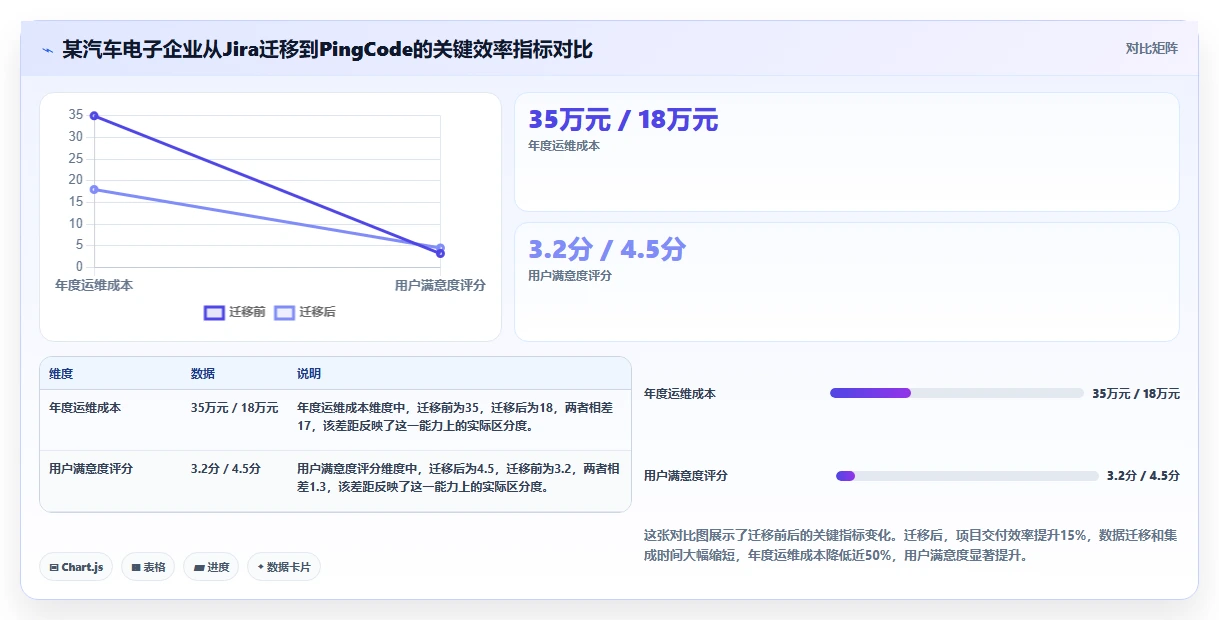Click the 数据卡片 star icon
This screenshot has height=620, width=1219.
pyautogui.click(x=260, y=567)
